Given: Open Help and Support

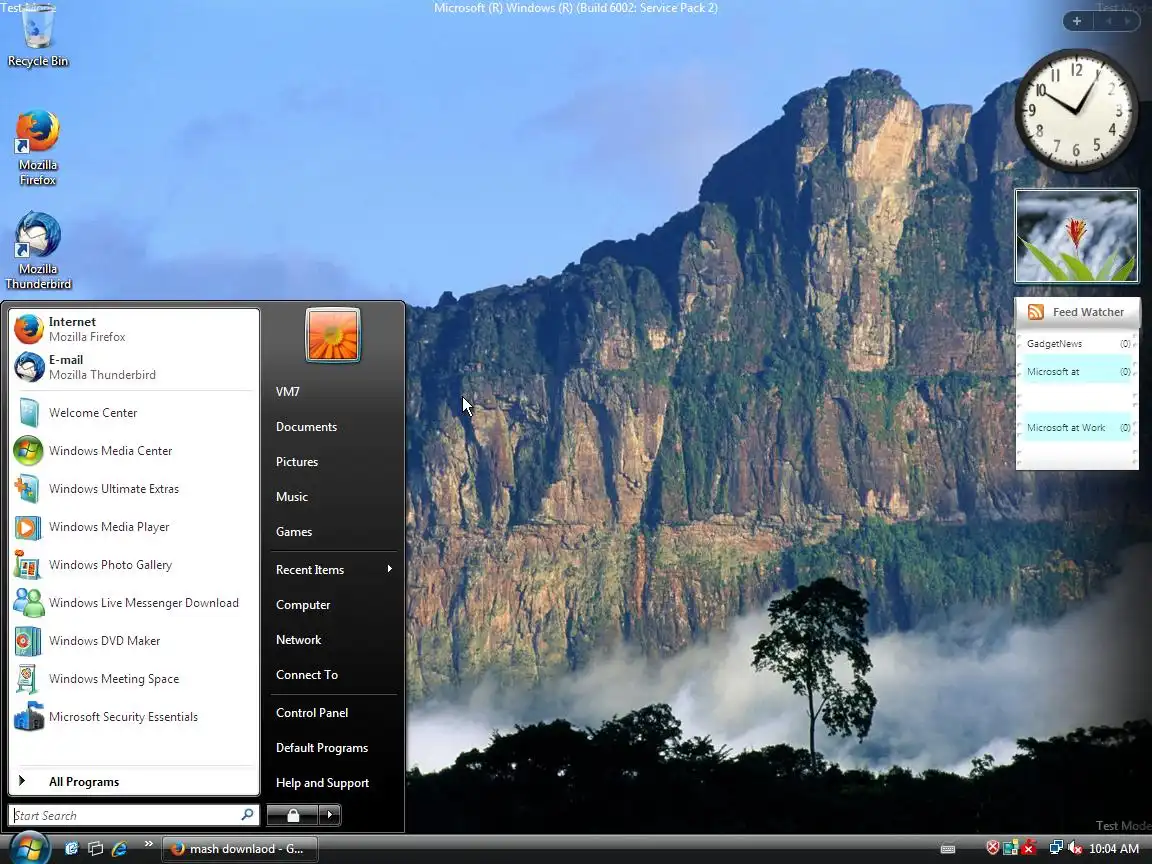Looking at the screenshot, I should pos(333,783).
